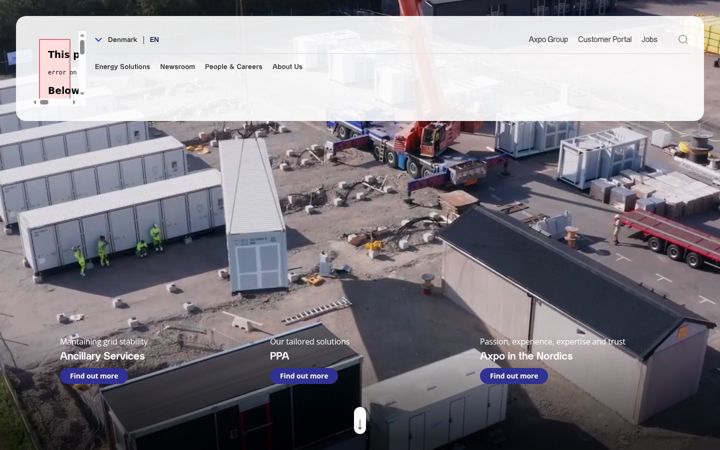Click the error frame scroll-down arrow
720x450 pixels.
82,93
